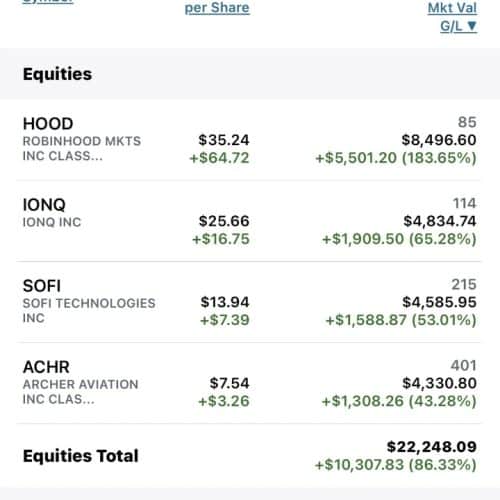Sort by the G/L column header
The width and height of the screenshot is (500, 500).
point(458,26)
